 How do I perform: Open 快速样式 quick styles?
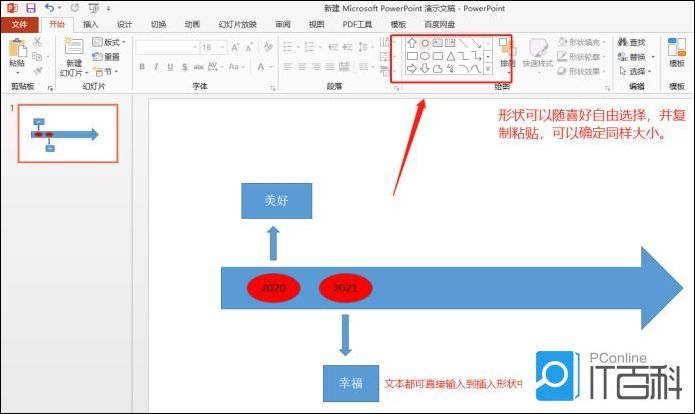tap(538, 54)
